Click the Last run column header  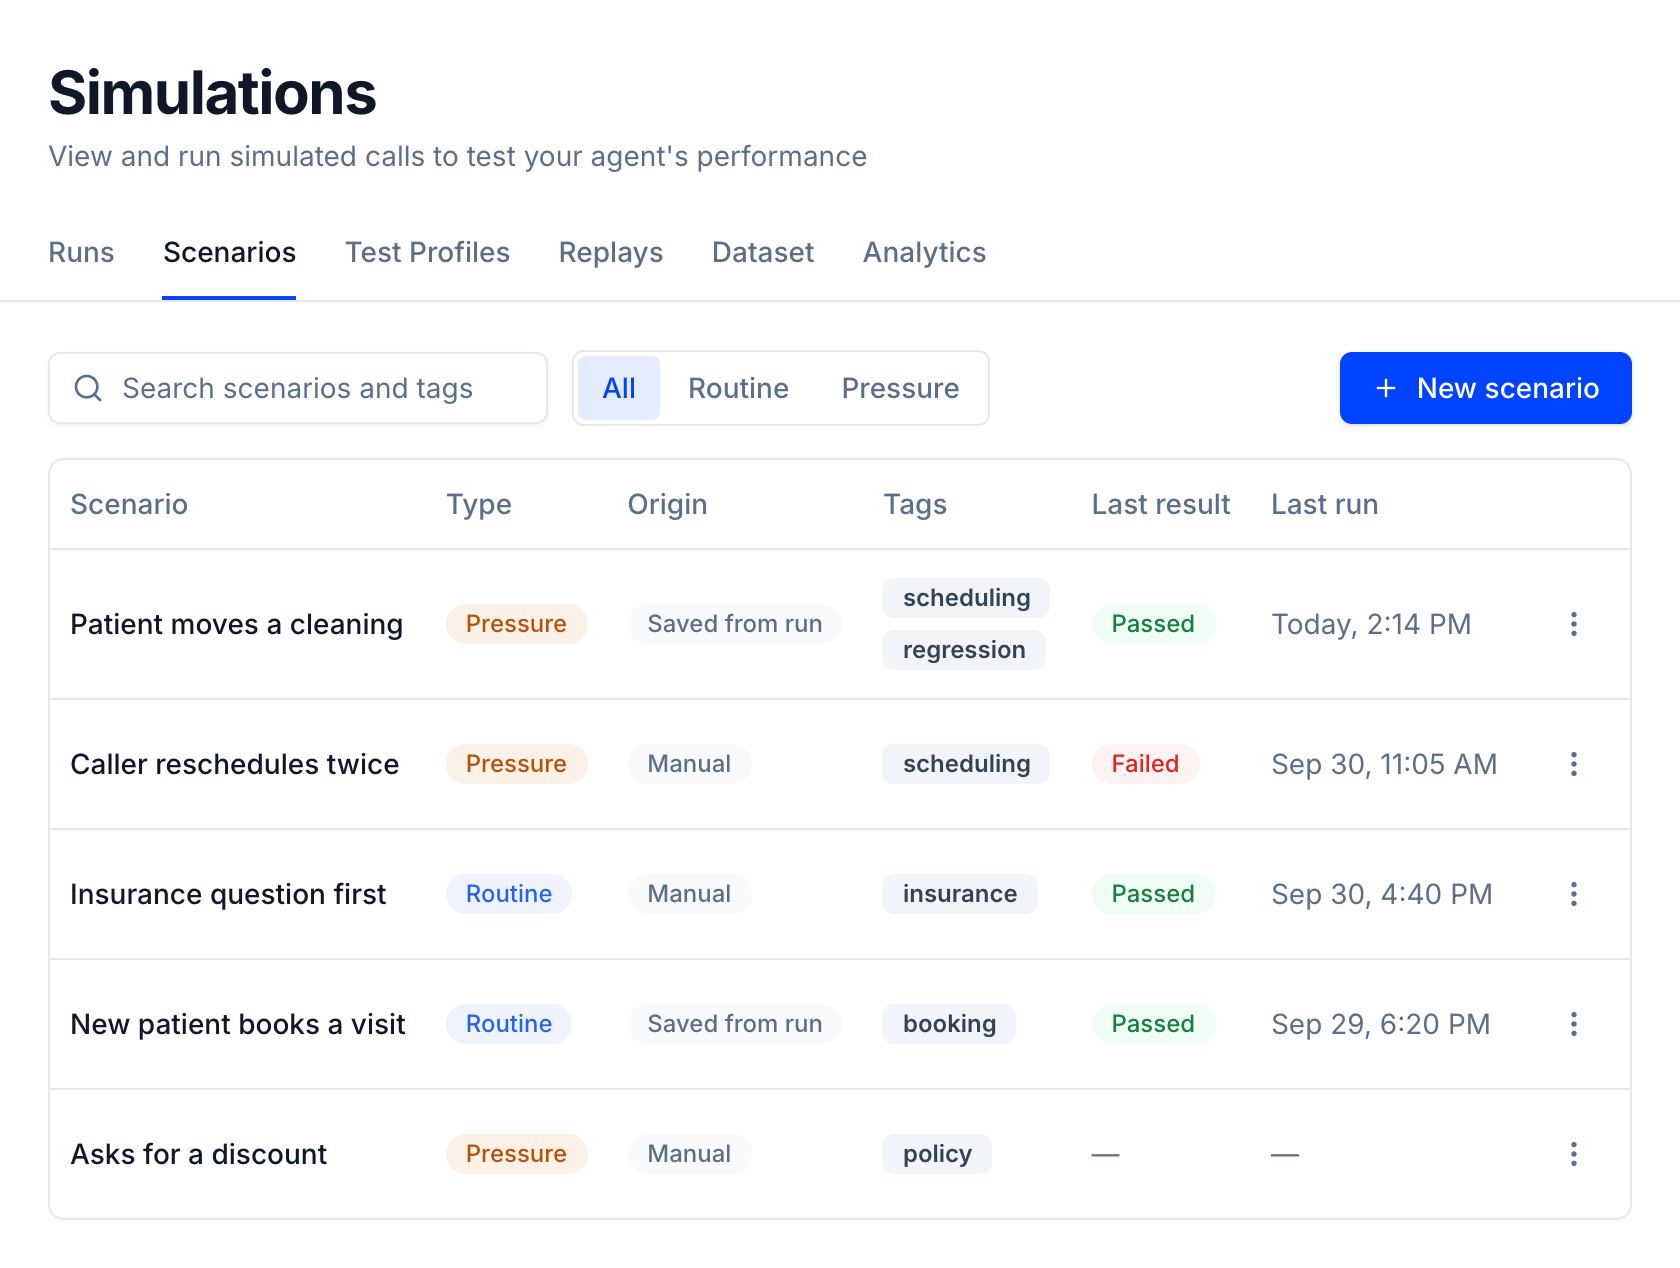1325,504
